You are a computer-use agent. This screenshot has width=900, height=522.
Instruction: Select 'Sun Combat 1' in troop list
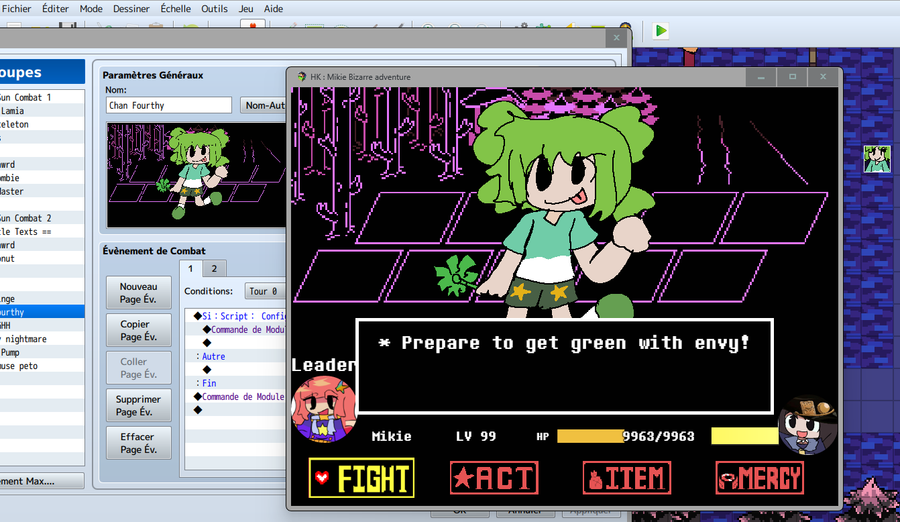tap(42, 97)
